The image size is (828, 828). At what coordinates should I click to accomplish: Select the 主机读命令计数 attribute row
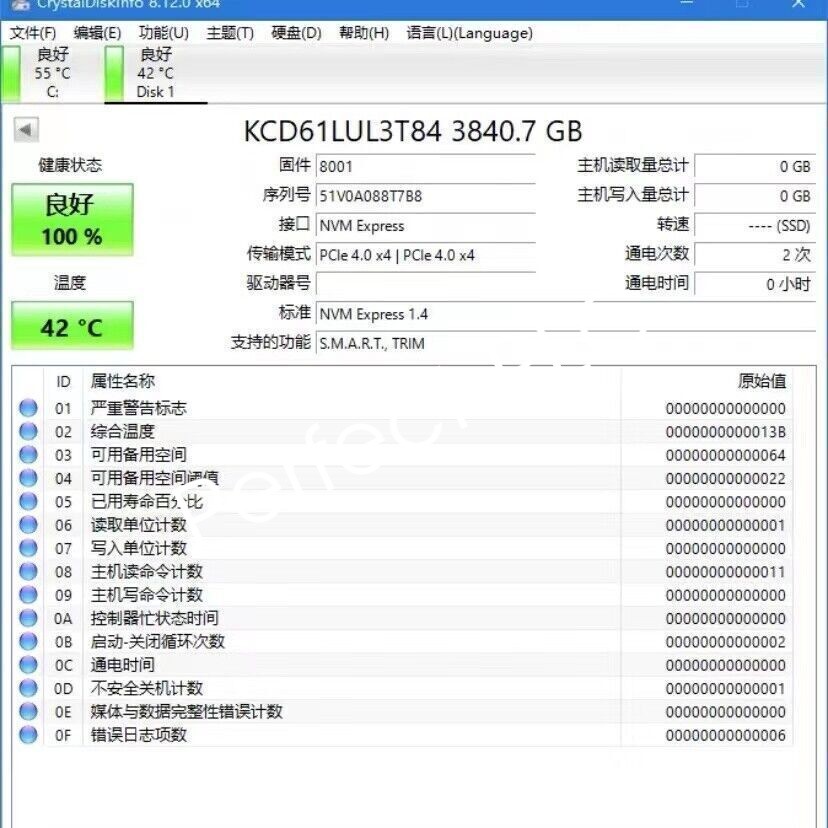click(x=402, y=571)
